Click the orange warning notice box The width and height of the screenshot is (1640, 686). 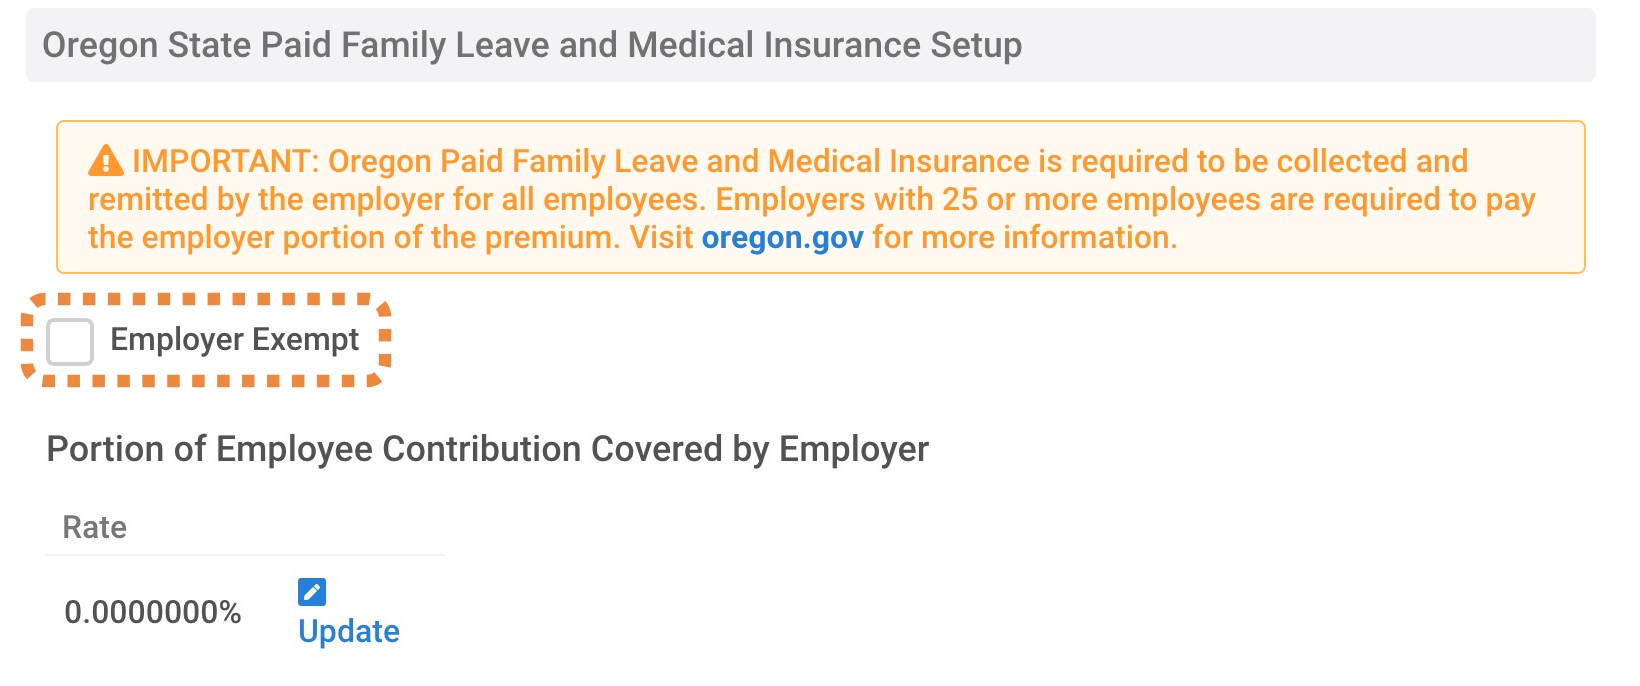(821, 197)
